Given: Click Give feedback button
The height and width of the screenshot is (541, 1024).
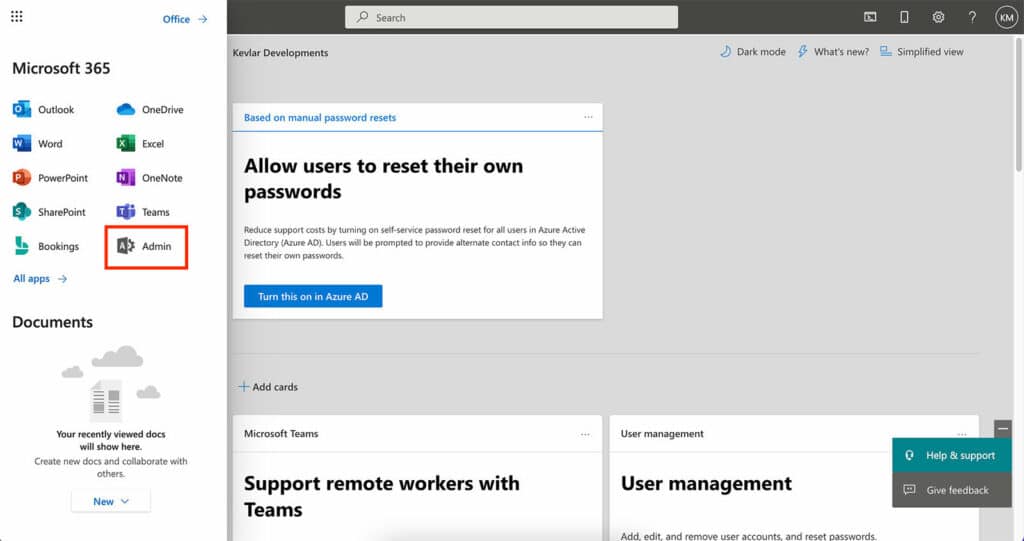Looking at the screenshot, I should point(952,490).
